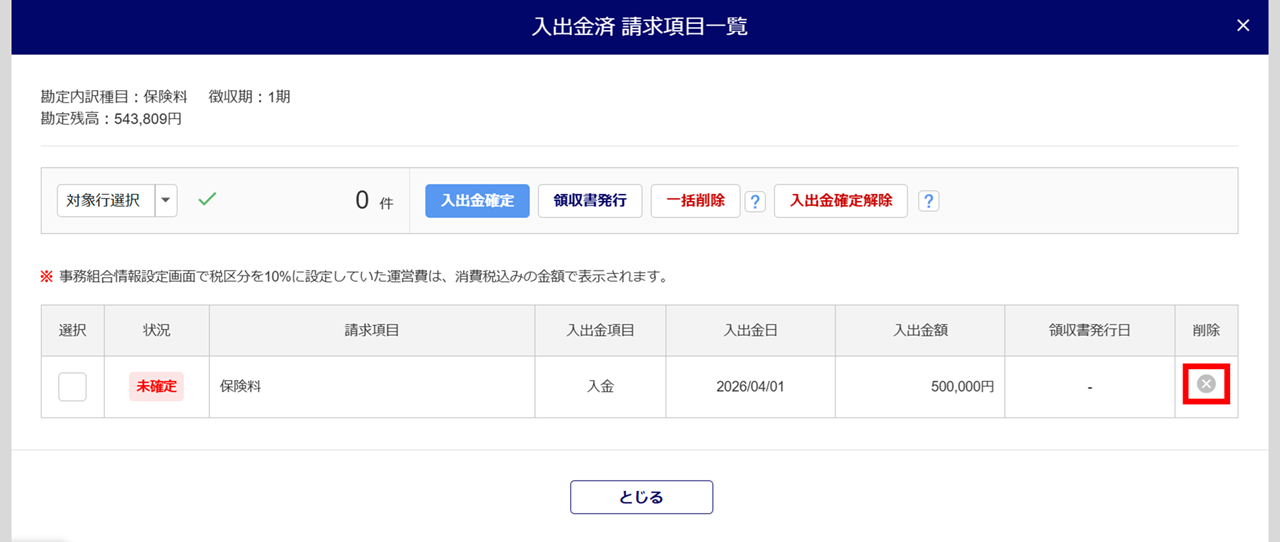Select the 2026/04/01 date cell
The width and height of the screenshot is (1280, 542).
pos(750,386)
